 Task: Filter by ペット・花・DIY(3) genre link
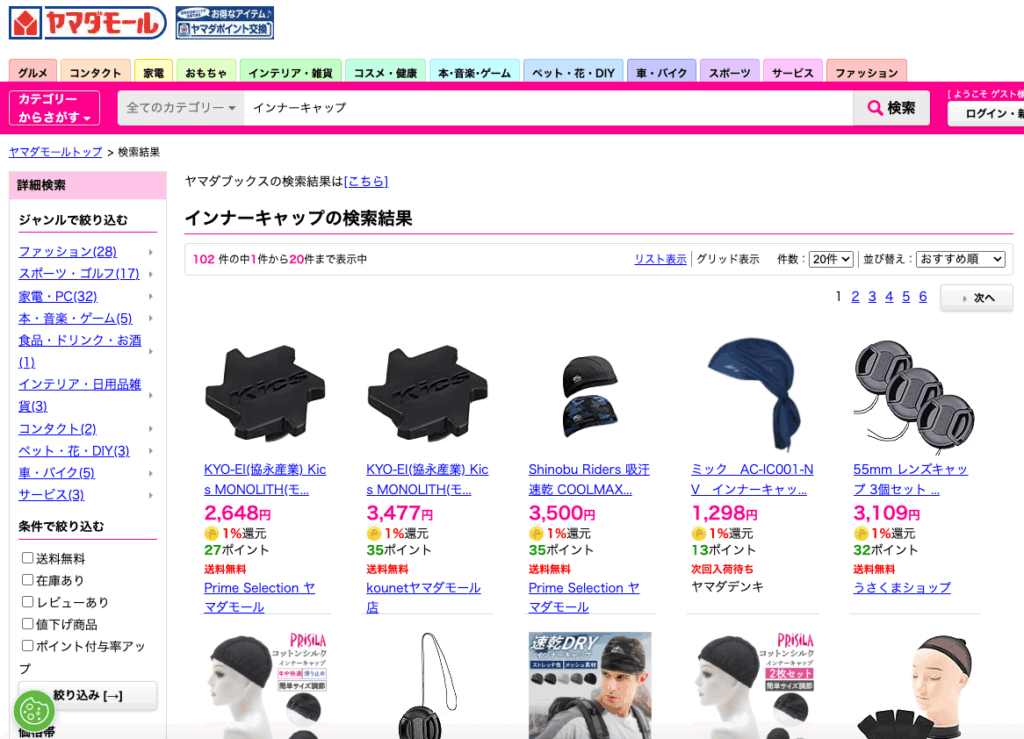pyautogui.click(x=74, y=450)
